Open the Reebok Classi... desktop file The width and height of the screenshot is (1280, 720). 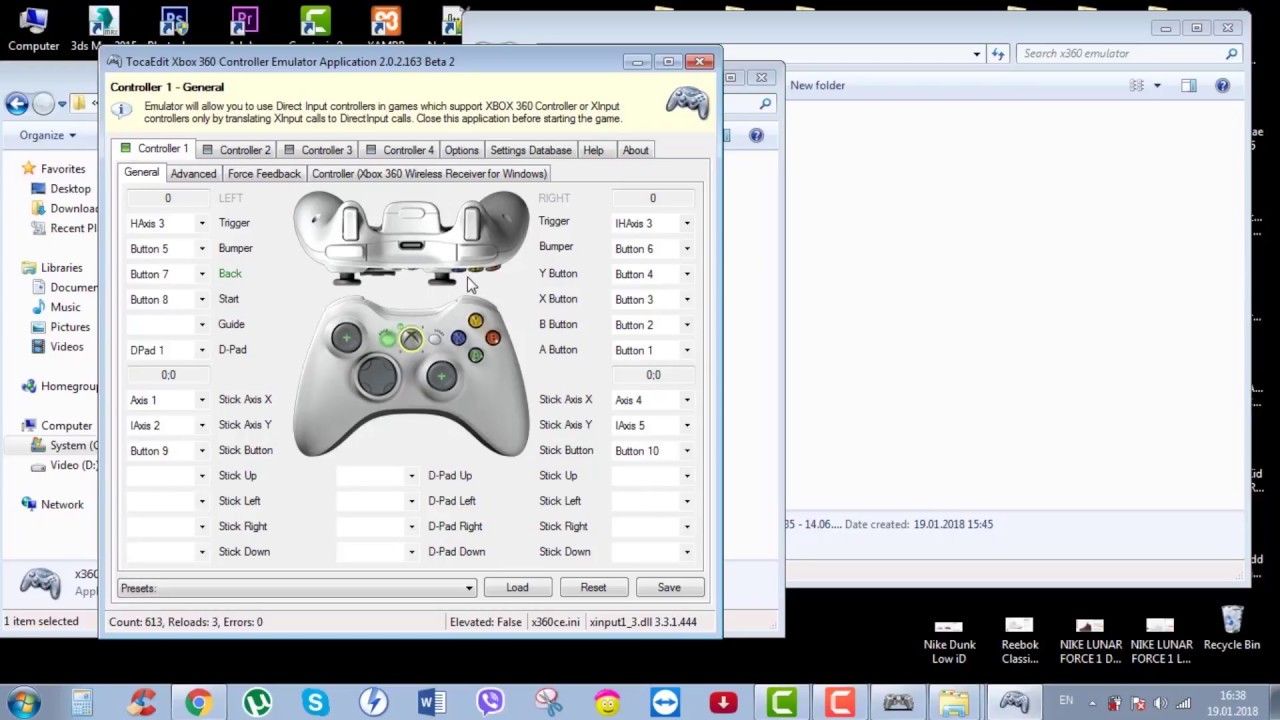(x=1019, y=642)
